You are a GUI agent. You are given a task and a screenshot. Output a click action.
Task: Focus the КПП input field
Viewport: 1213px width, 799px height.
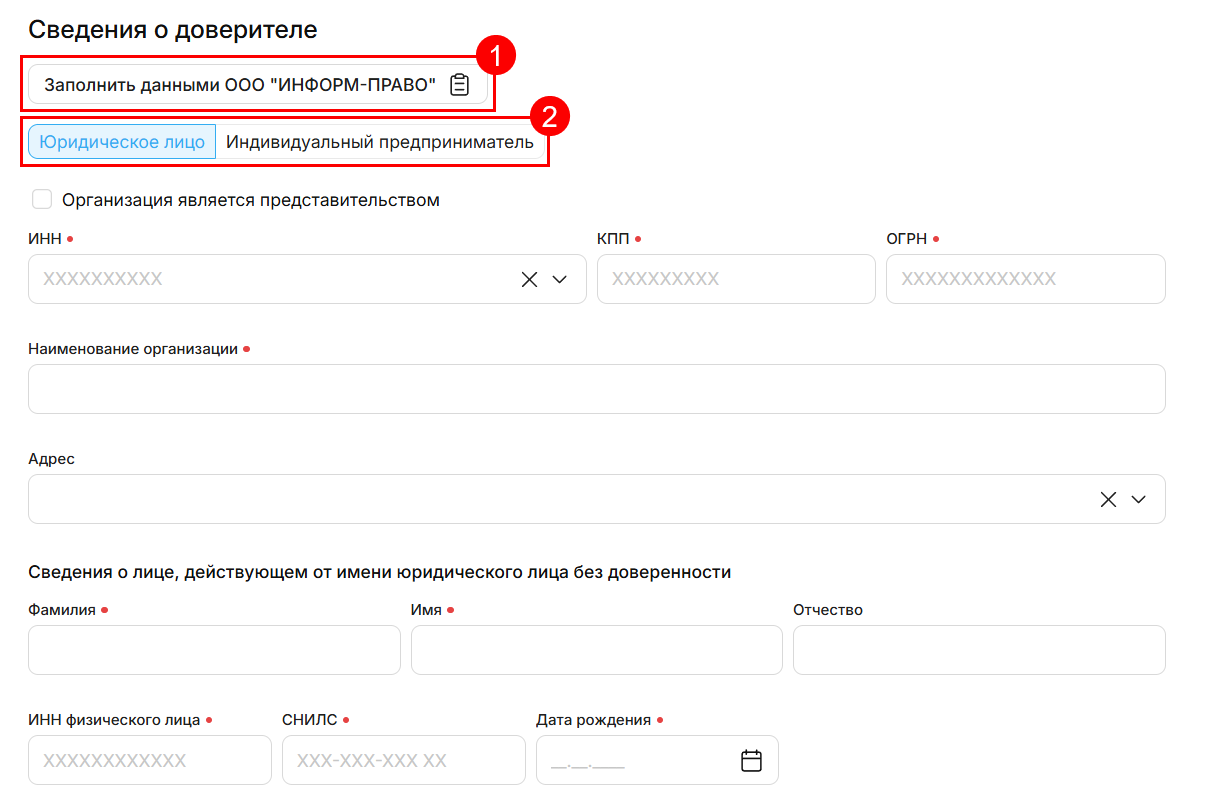tap(735, 279)
